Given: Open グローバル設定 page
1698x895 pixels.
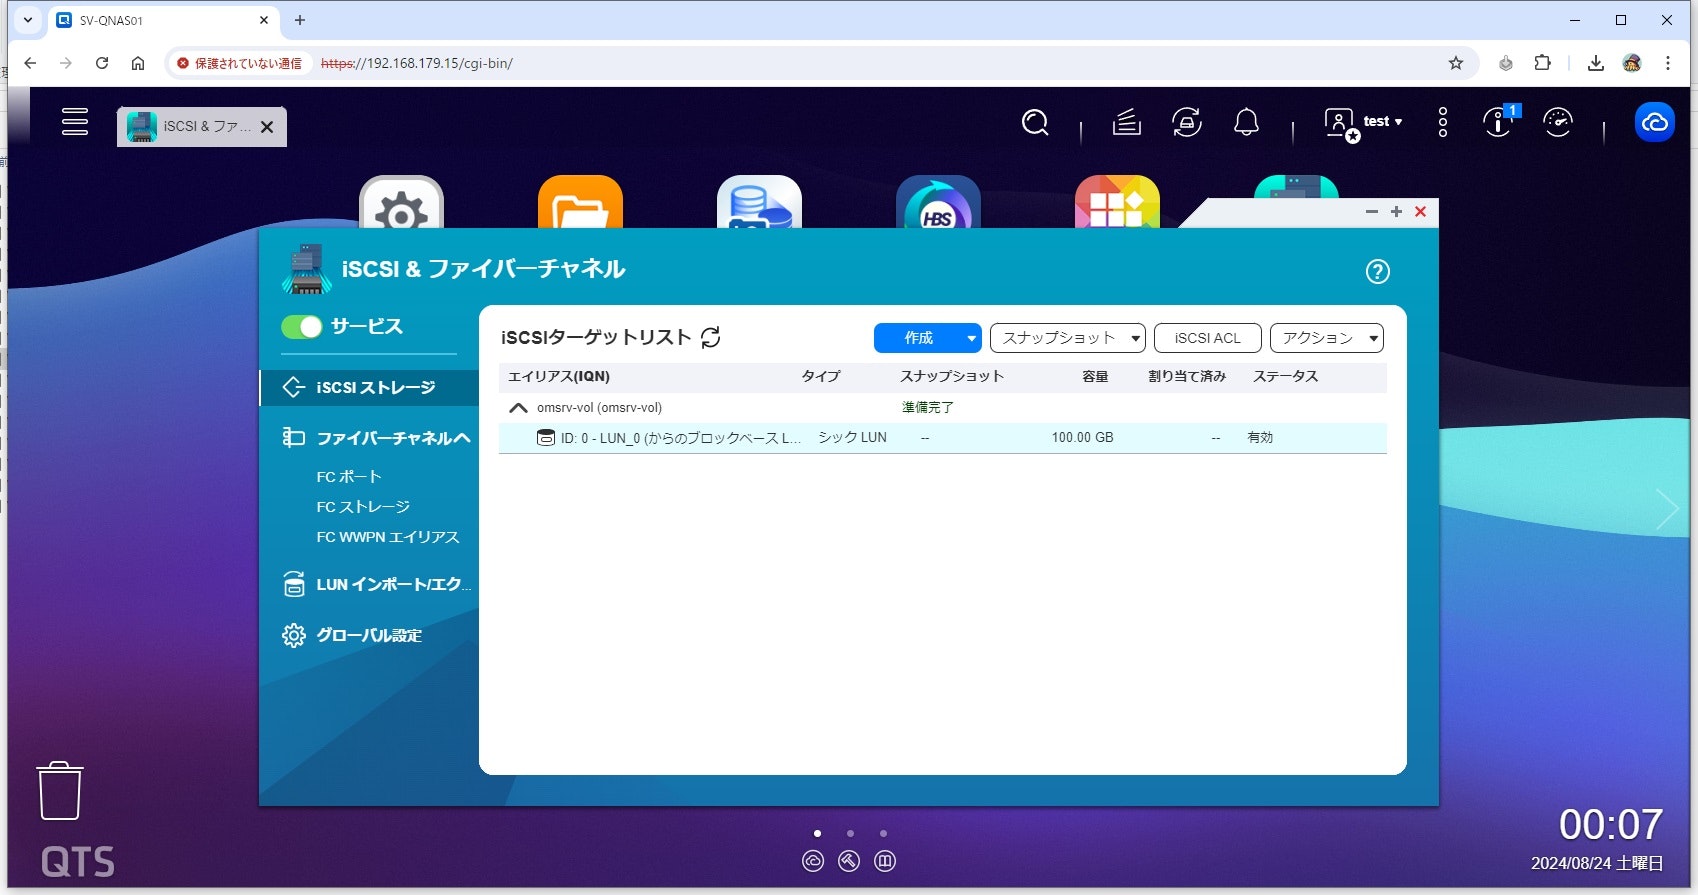Looking at the screenshot, I should 352,636.
